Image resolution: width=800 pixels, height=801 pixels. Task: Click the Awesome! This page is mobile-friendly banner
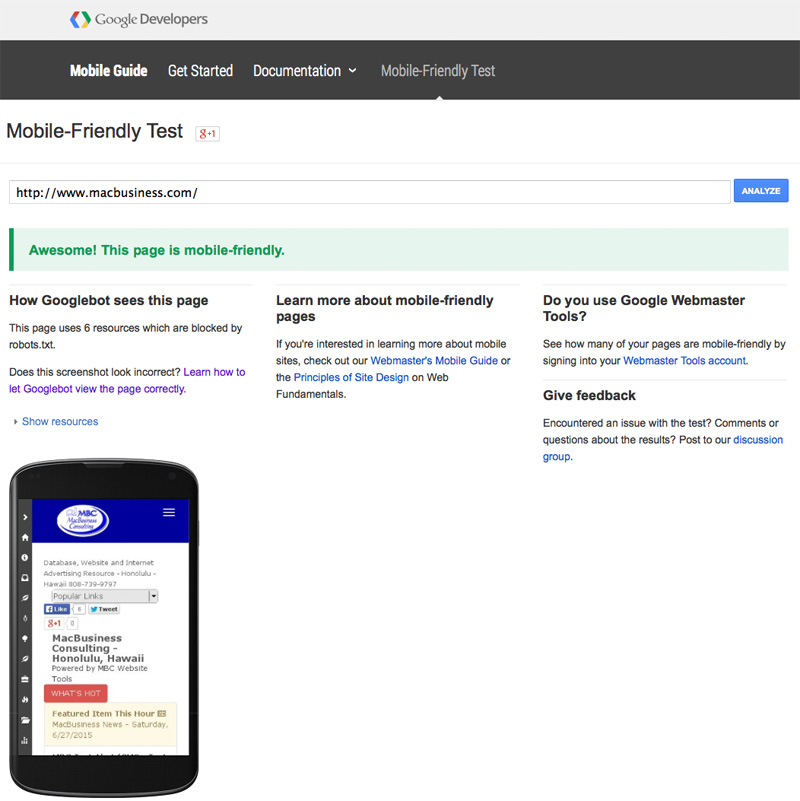pyautogui.click(x=399, y=250)
